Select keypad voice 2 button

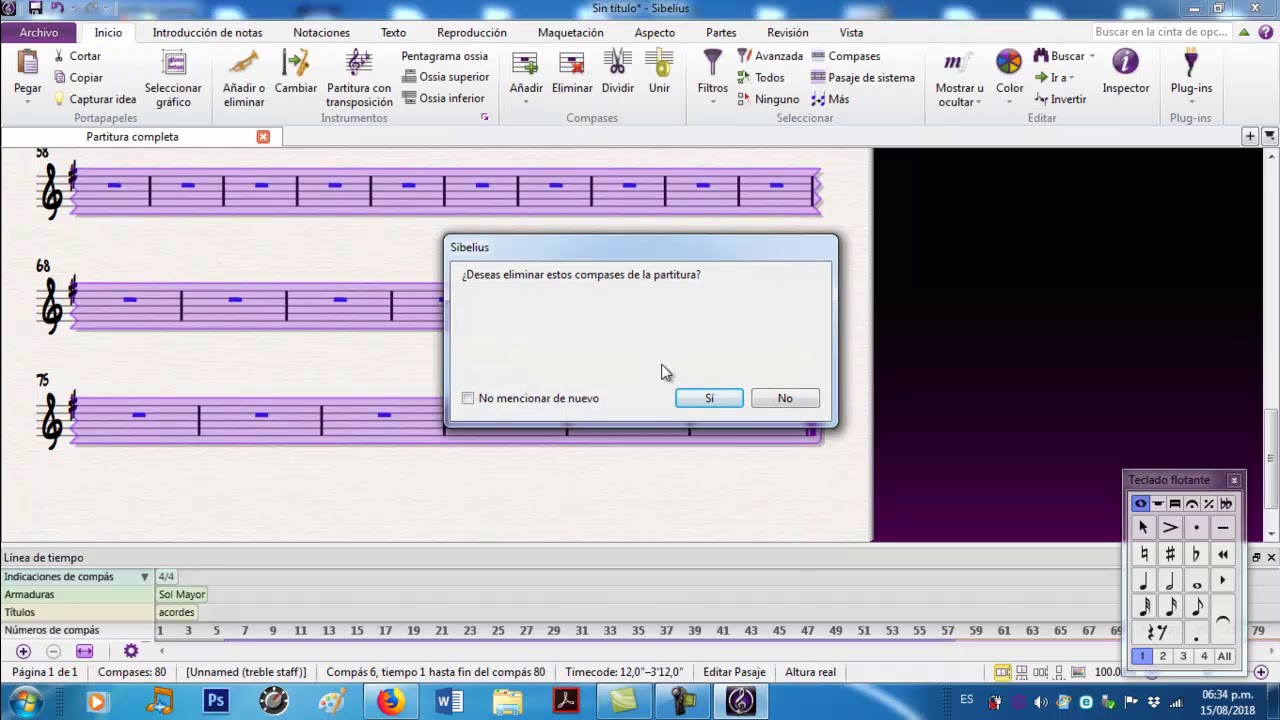(x=1162, y=656)
